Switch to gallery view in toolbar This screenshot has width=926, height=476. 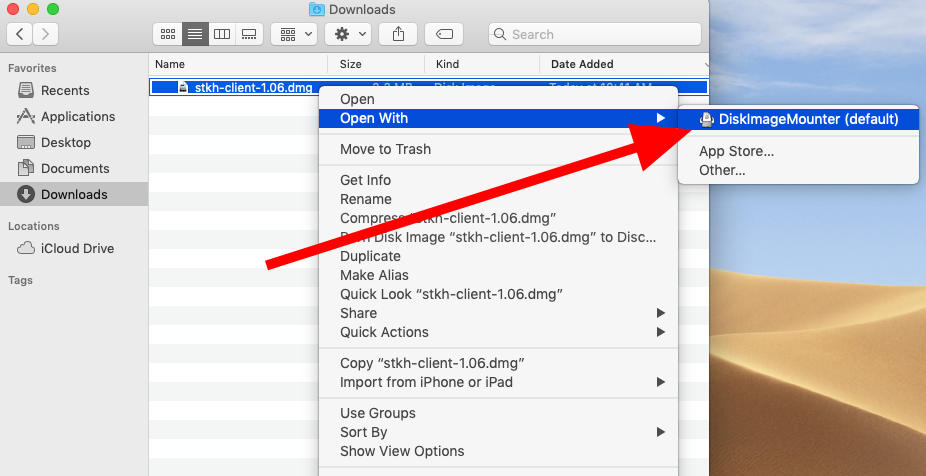[x=249, y=34]
